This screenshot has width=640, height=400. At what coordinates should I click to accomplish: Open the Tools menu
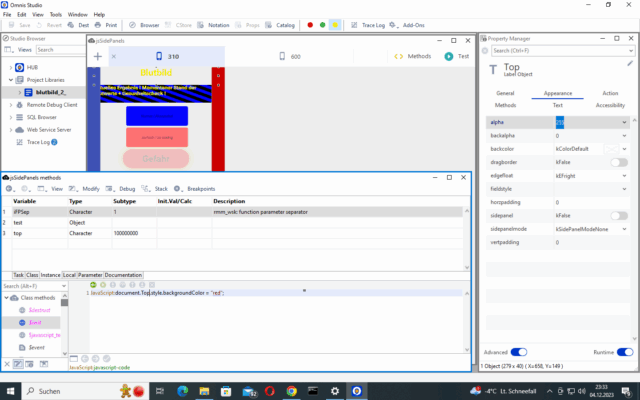pyautogui.click(x=56, y=15)
